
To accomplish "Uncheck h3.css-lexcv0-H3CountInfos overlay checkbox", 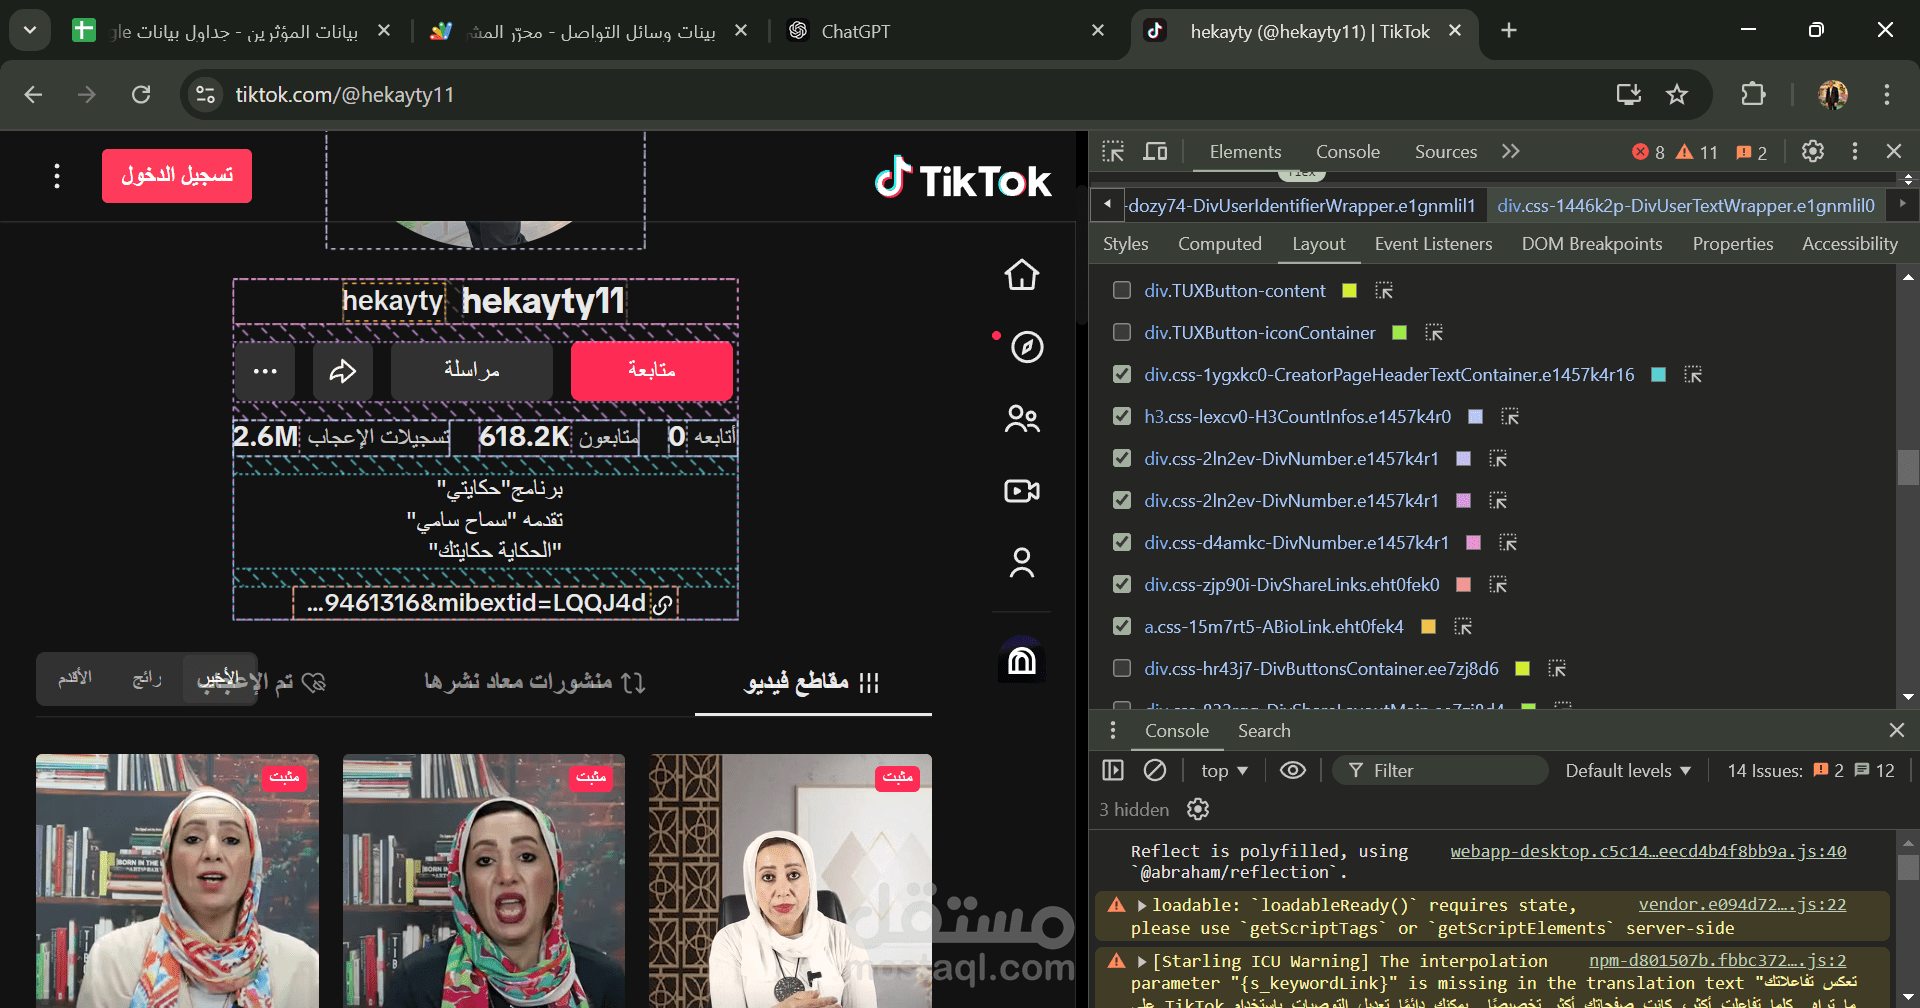I will click(x=1122, y=416).
